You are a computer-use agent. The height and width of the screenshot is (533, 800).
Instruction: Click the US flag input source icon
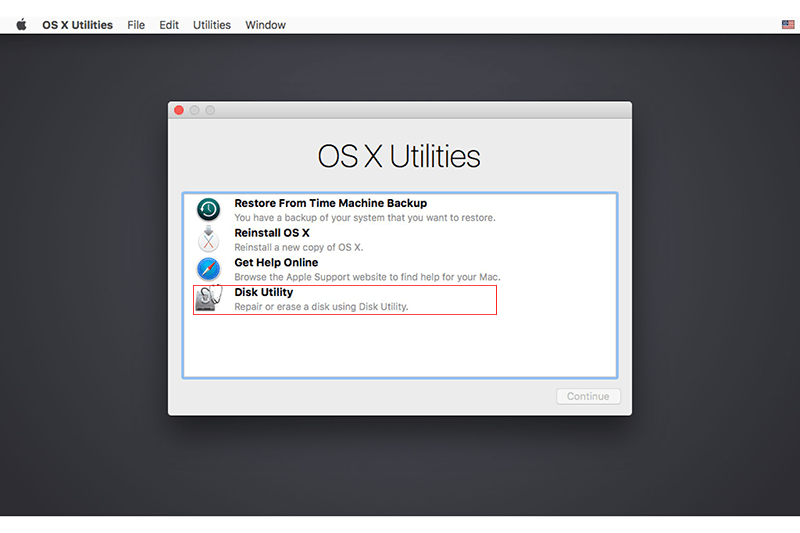(788, 24)
